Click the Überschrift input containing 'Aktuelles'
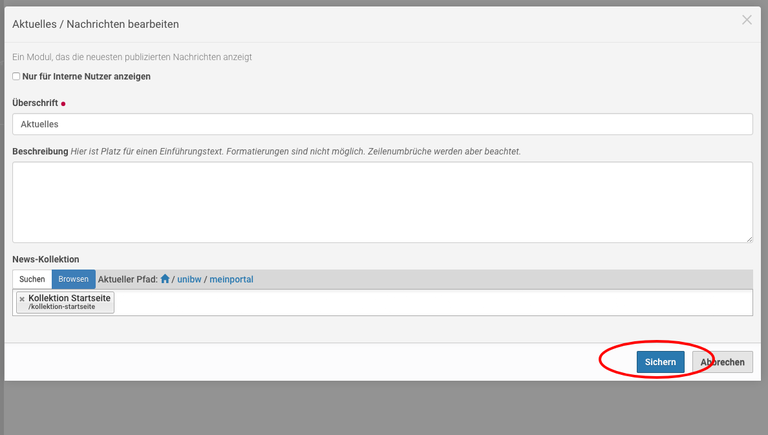This screenshot has height=435, width=768. pyautogui.click(x=382, y=124)
